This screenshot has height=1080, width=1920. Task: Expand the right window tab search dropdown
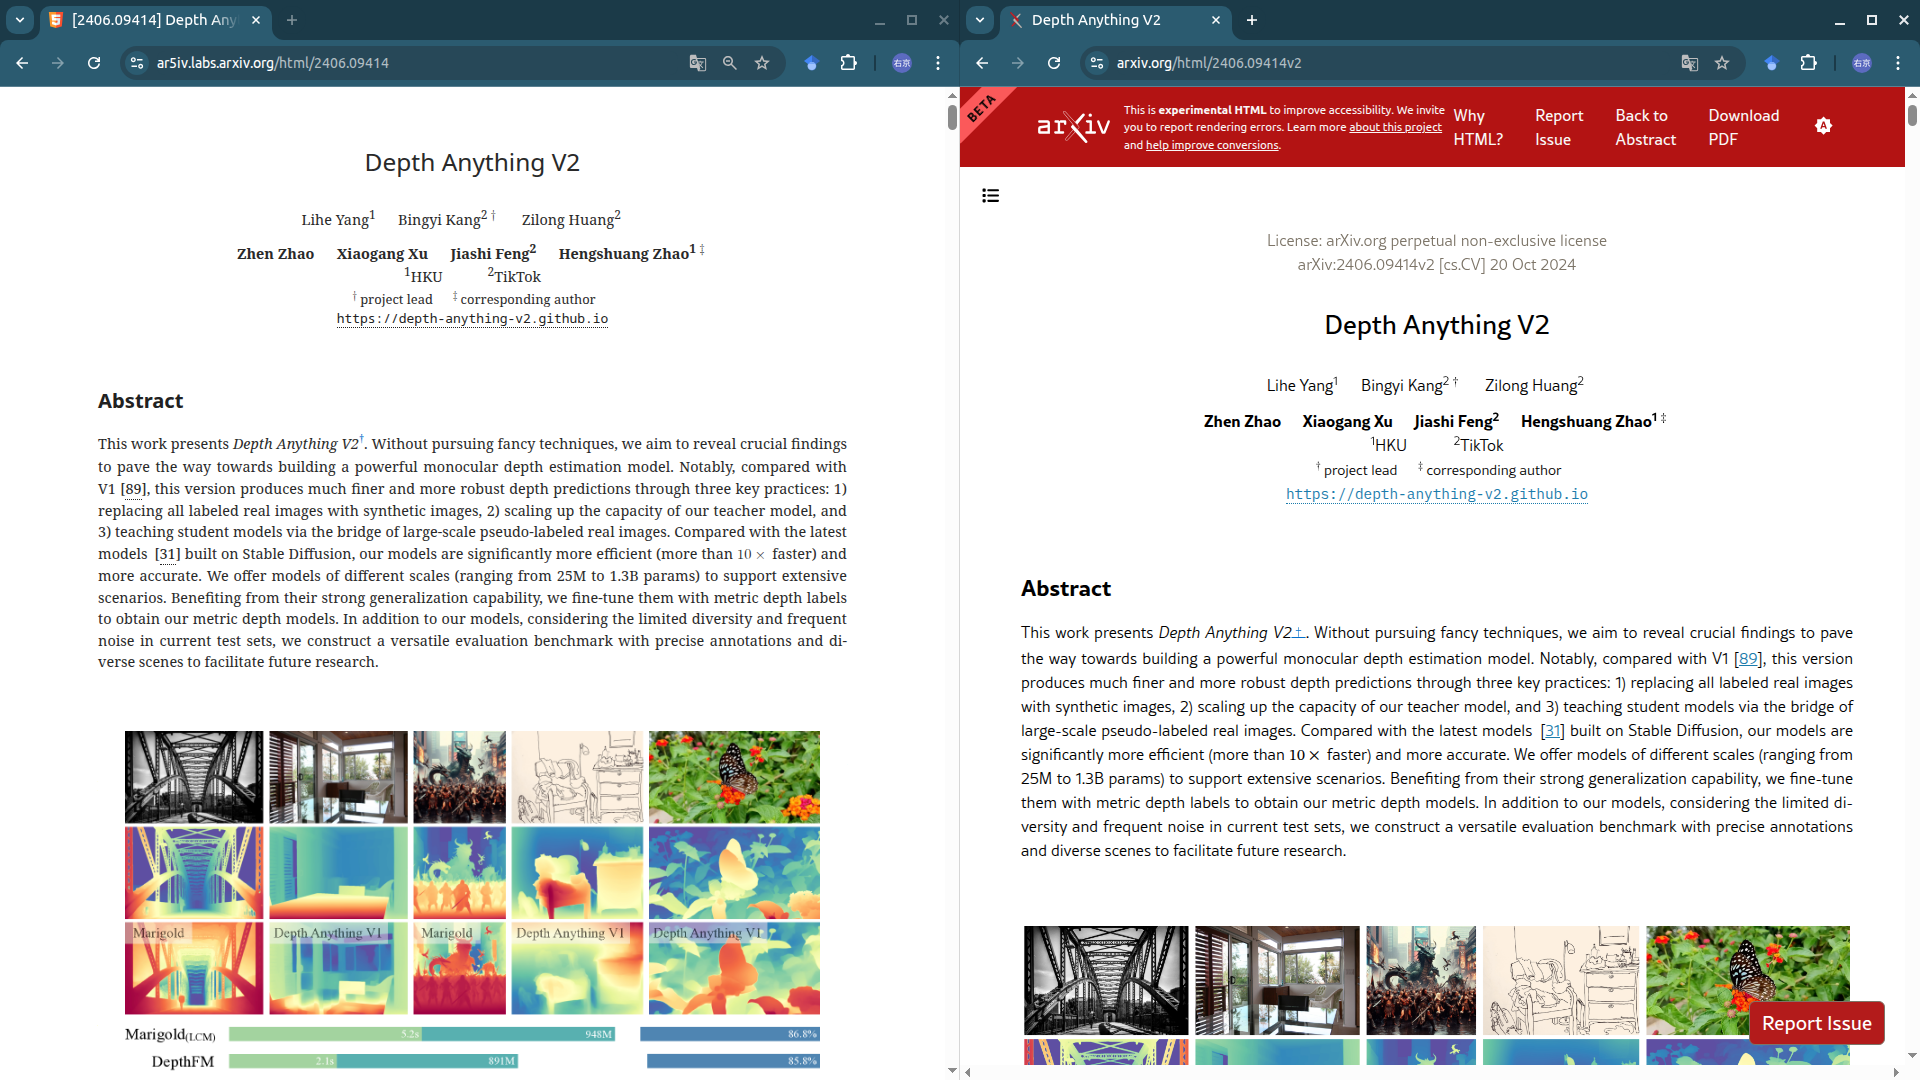point(980,20)
